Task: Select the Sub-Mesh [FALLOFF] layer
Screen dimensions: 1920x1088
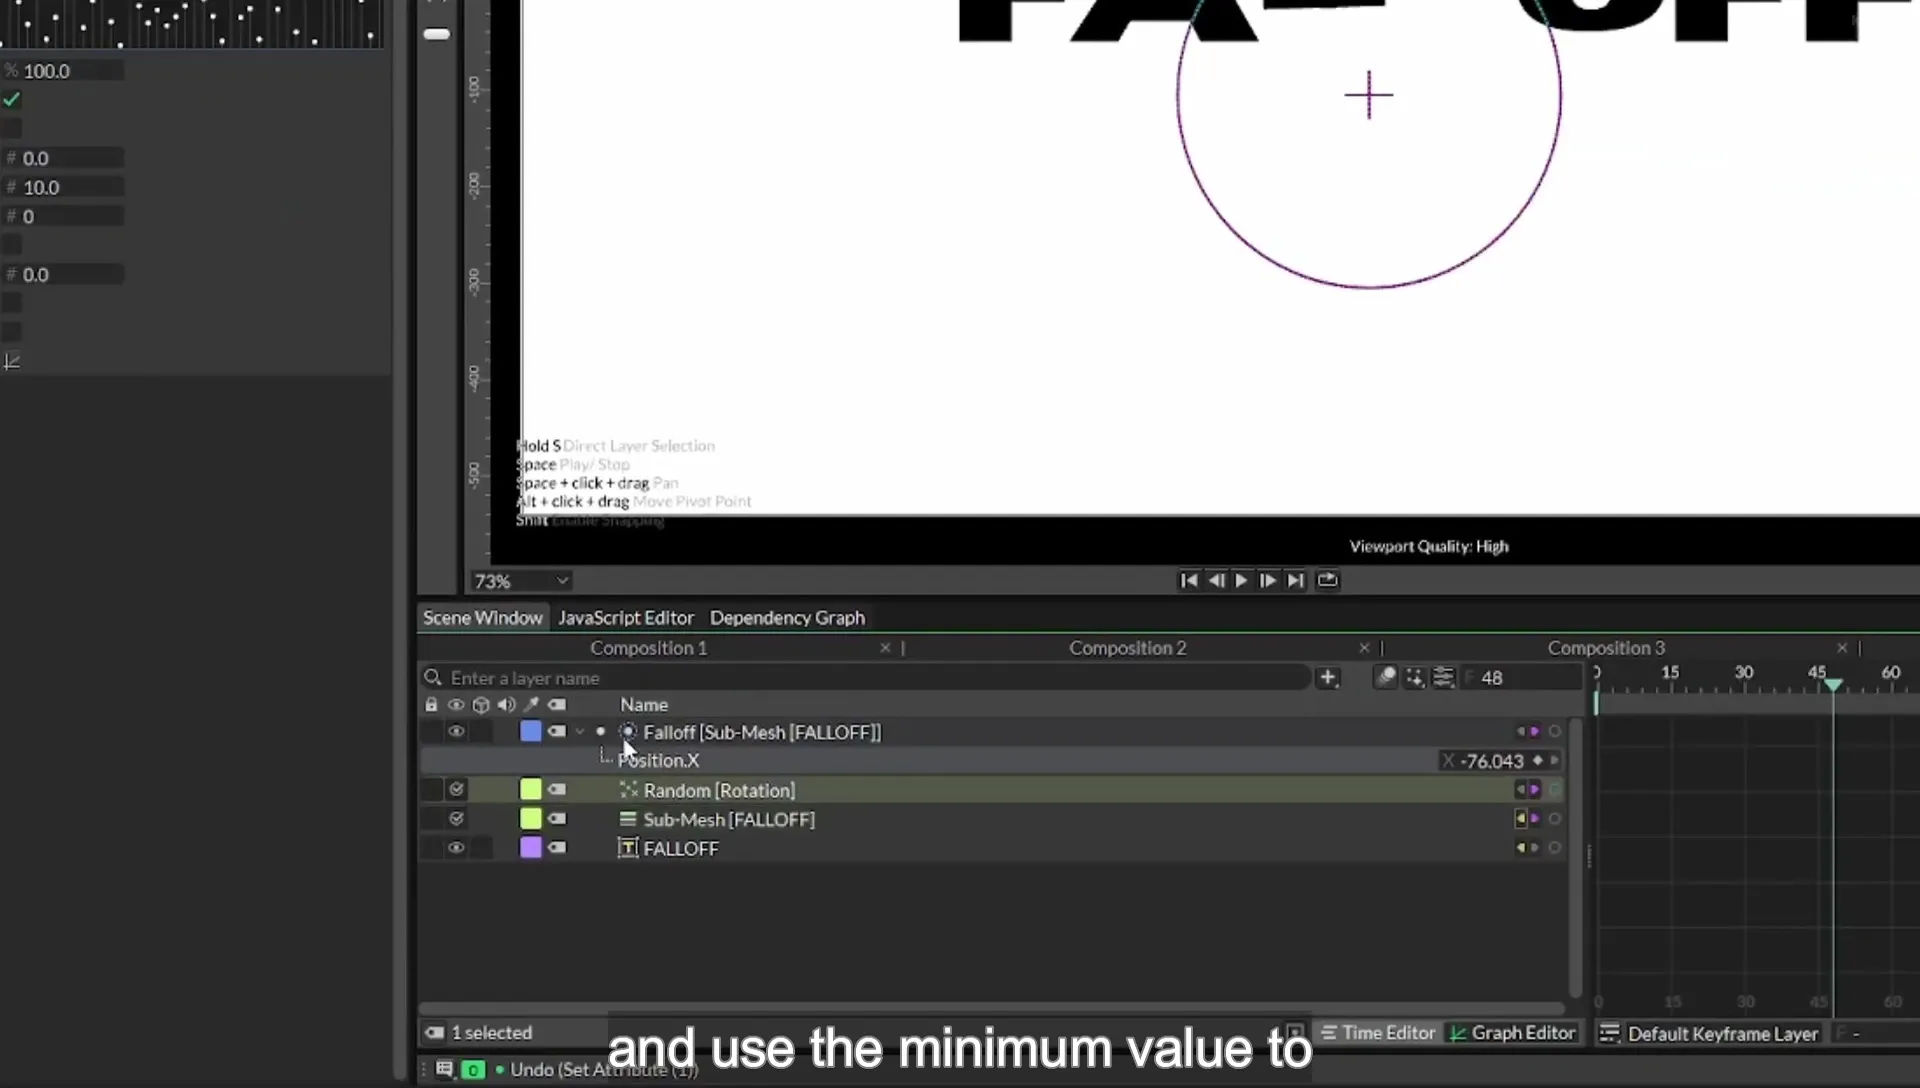Action: click(x=729, y=819)
